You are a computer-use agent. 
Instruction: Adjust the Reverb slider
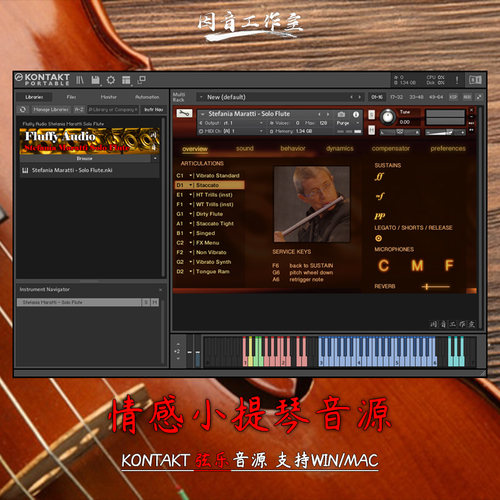pos(435,286)
